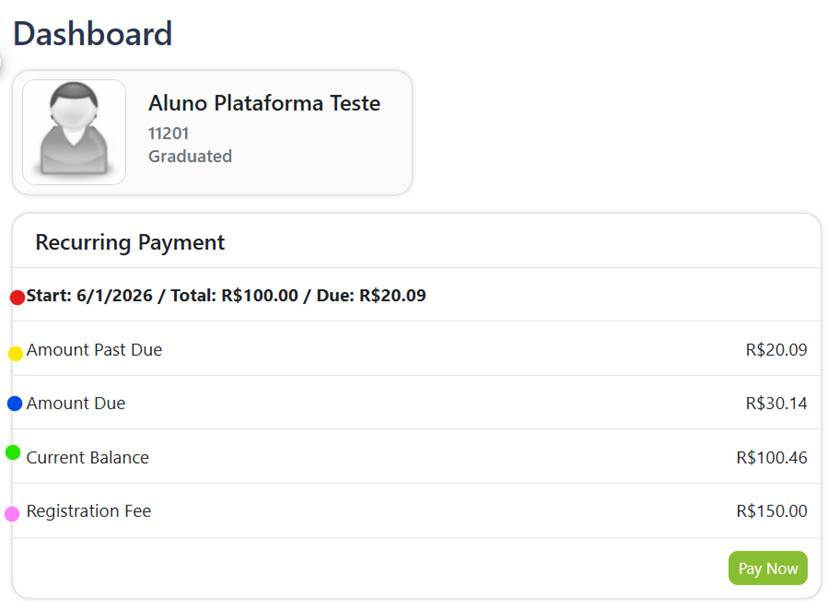Image resolution: width=840 pixels, height=609 pixels.
Task: Click the blue dot beside Amount Due
Action: pyautogui.click(x=14, y=403)
